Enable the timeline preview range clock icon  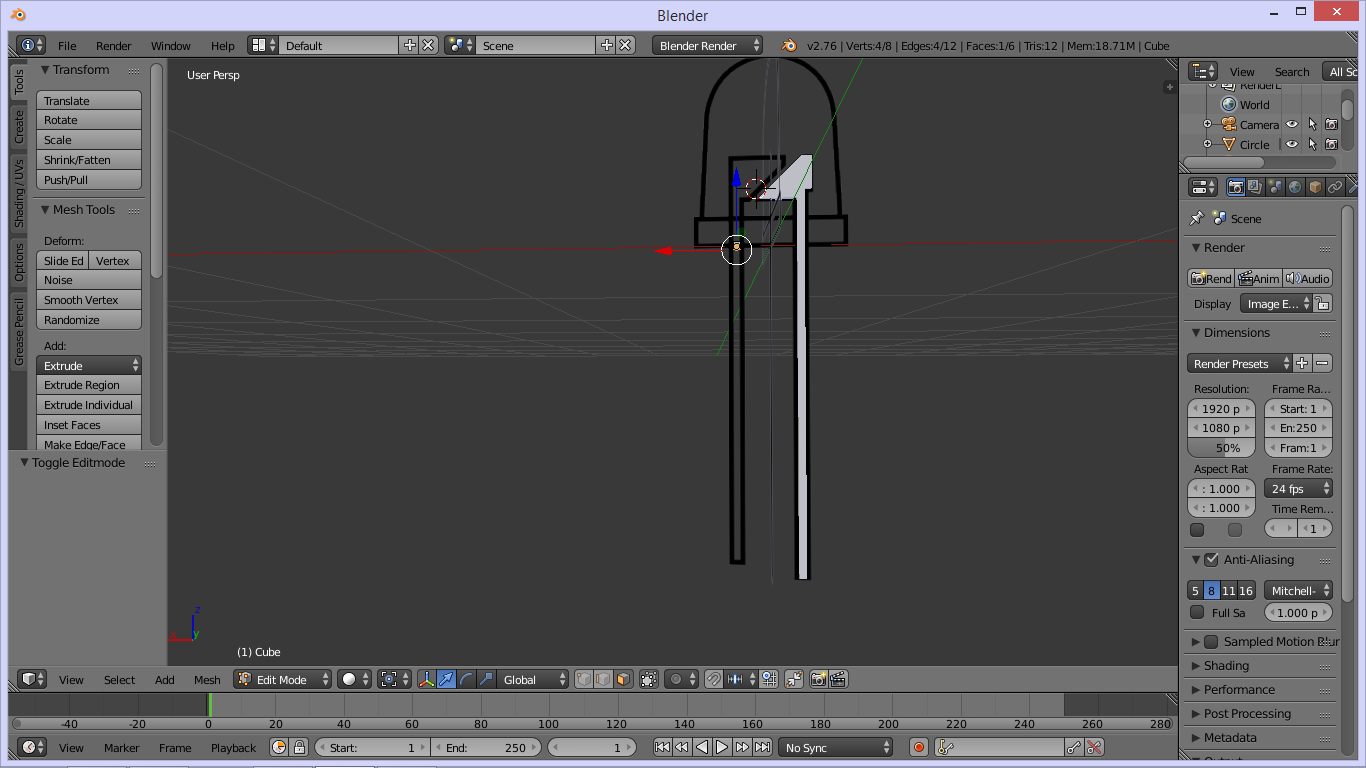click(279, 747)
